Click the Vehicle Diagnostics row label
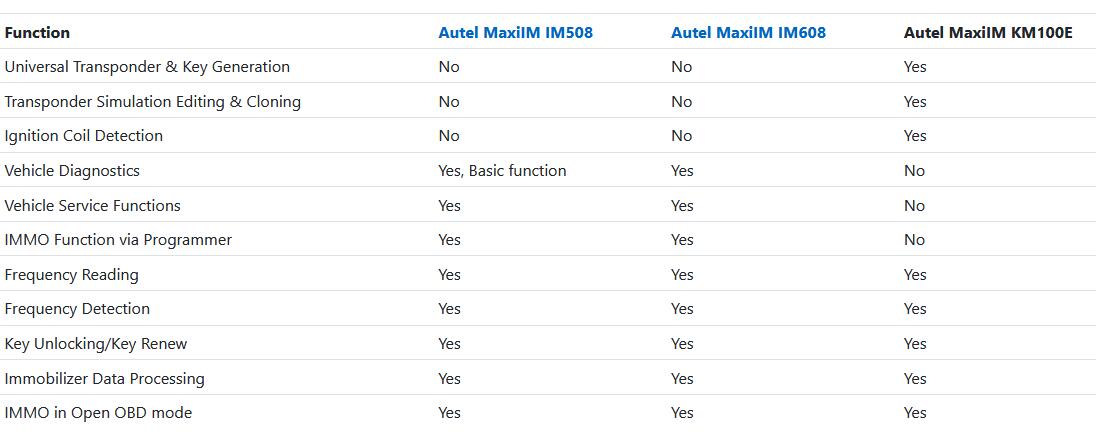The width and height of the screenshot is (1096, 433). pyautogui.click(x=72, y=171)
